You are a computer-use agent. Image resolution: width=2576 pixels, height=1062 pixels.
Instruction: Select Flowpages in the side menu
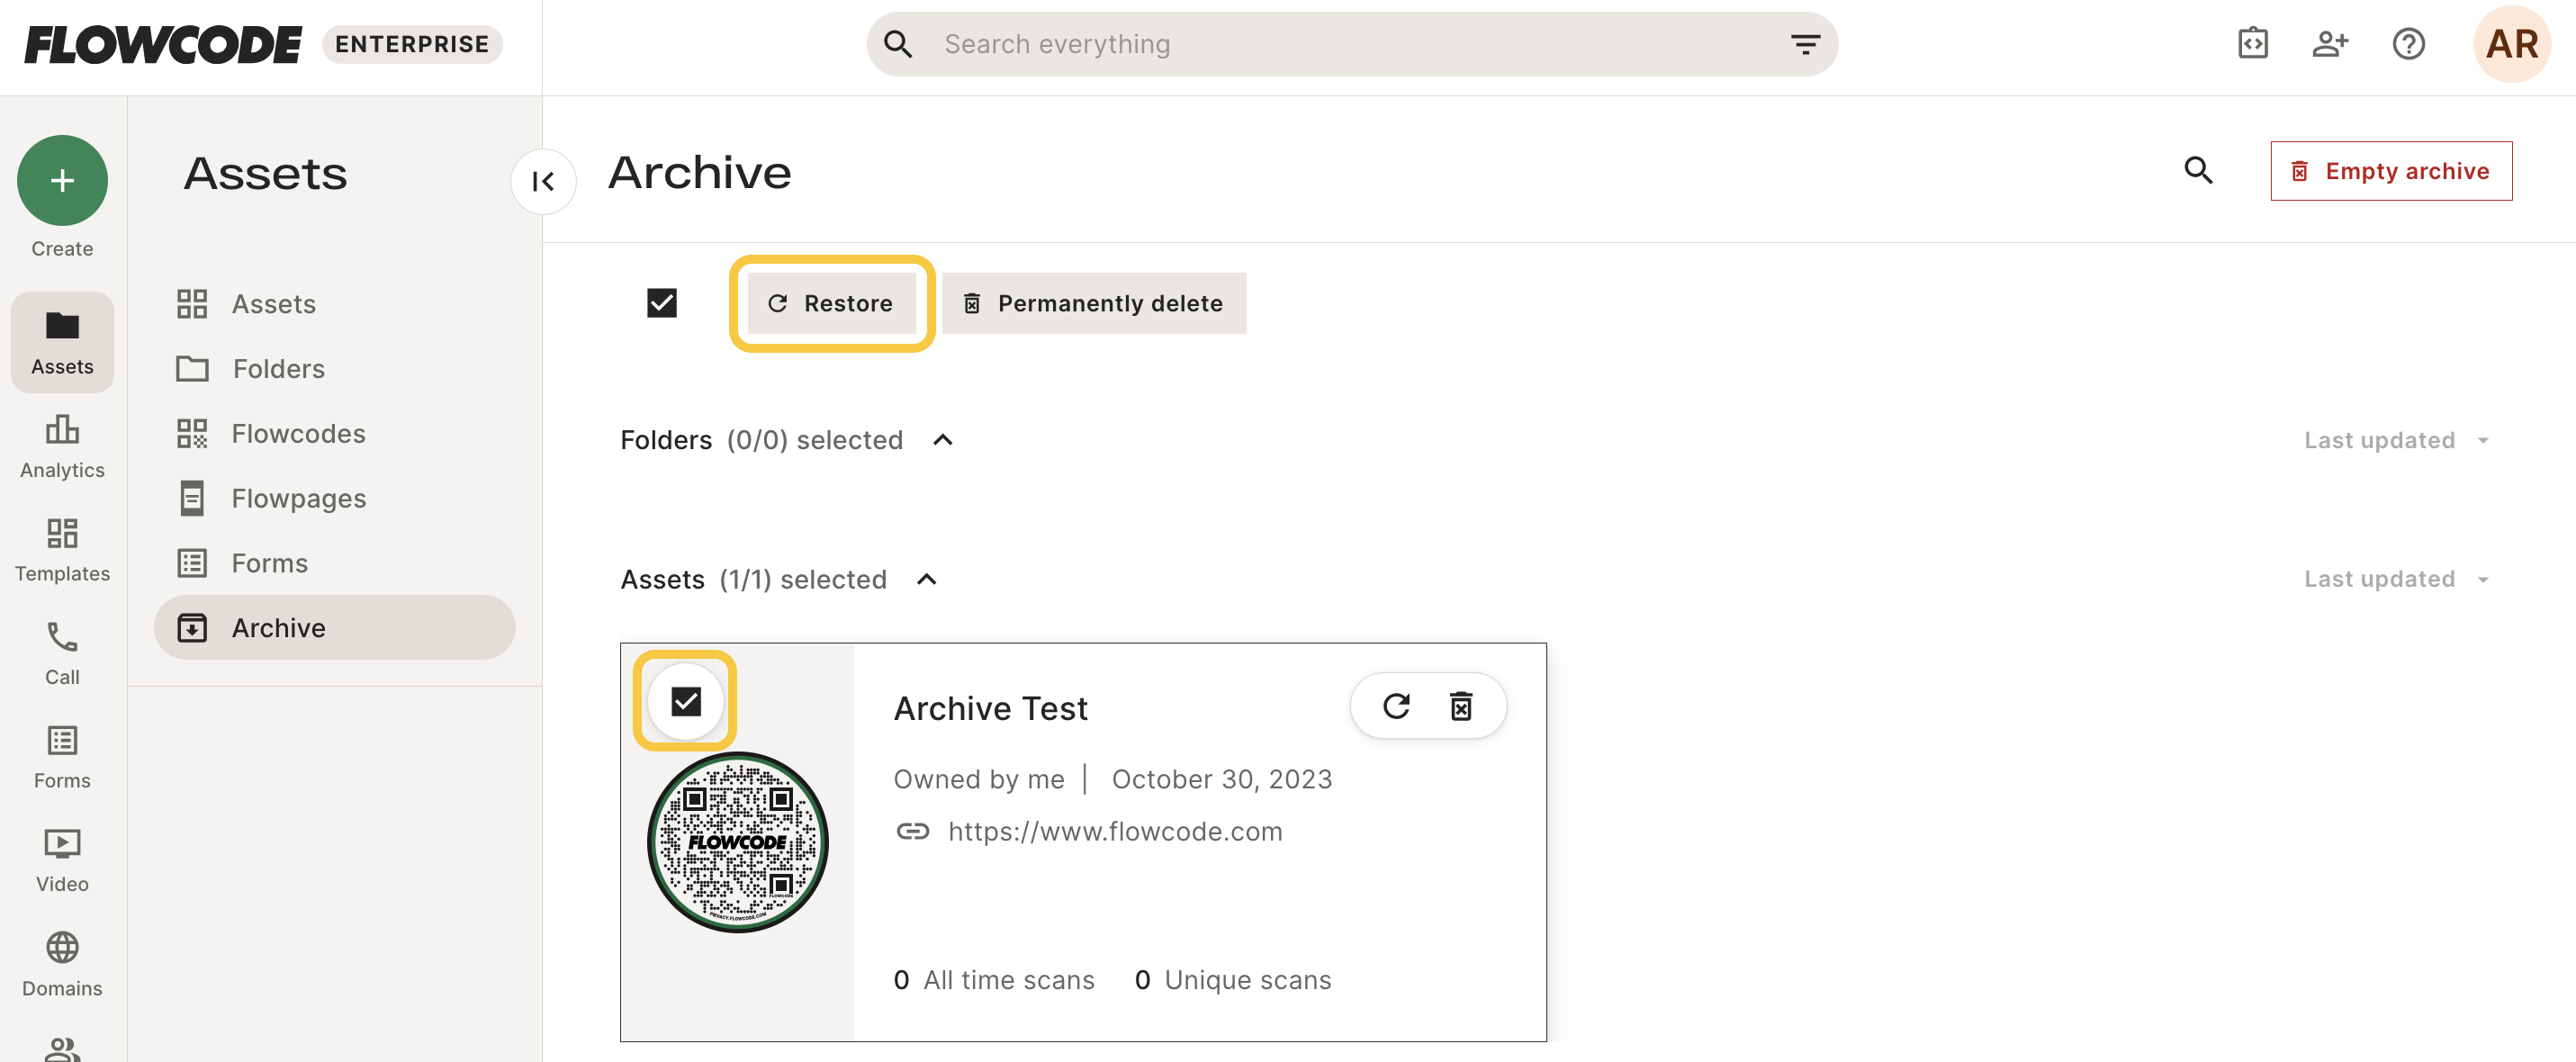(334, 498)
